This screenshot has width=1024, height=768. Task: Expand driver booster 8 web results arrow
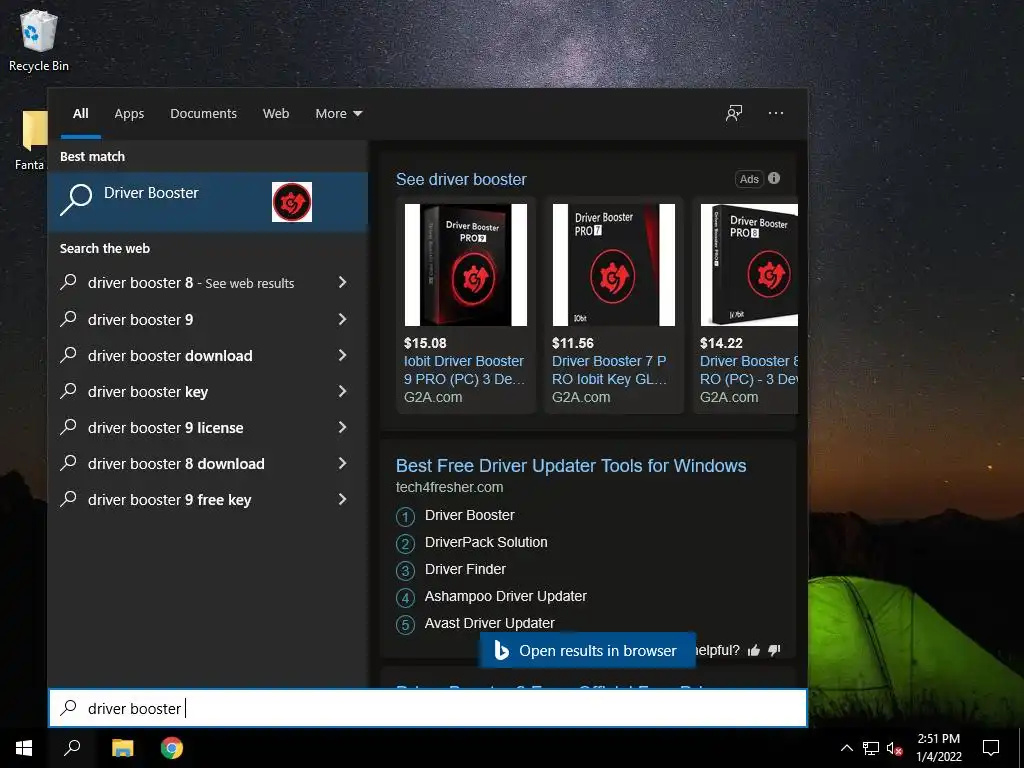tap(342, 282)
